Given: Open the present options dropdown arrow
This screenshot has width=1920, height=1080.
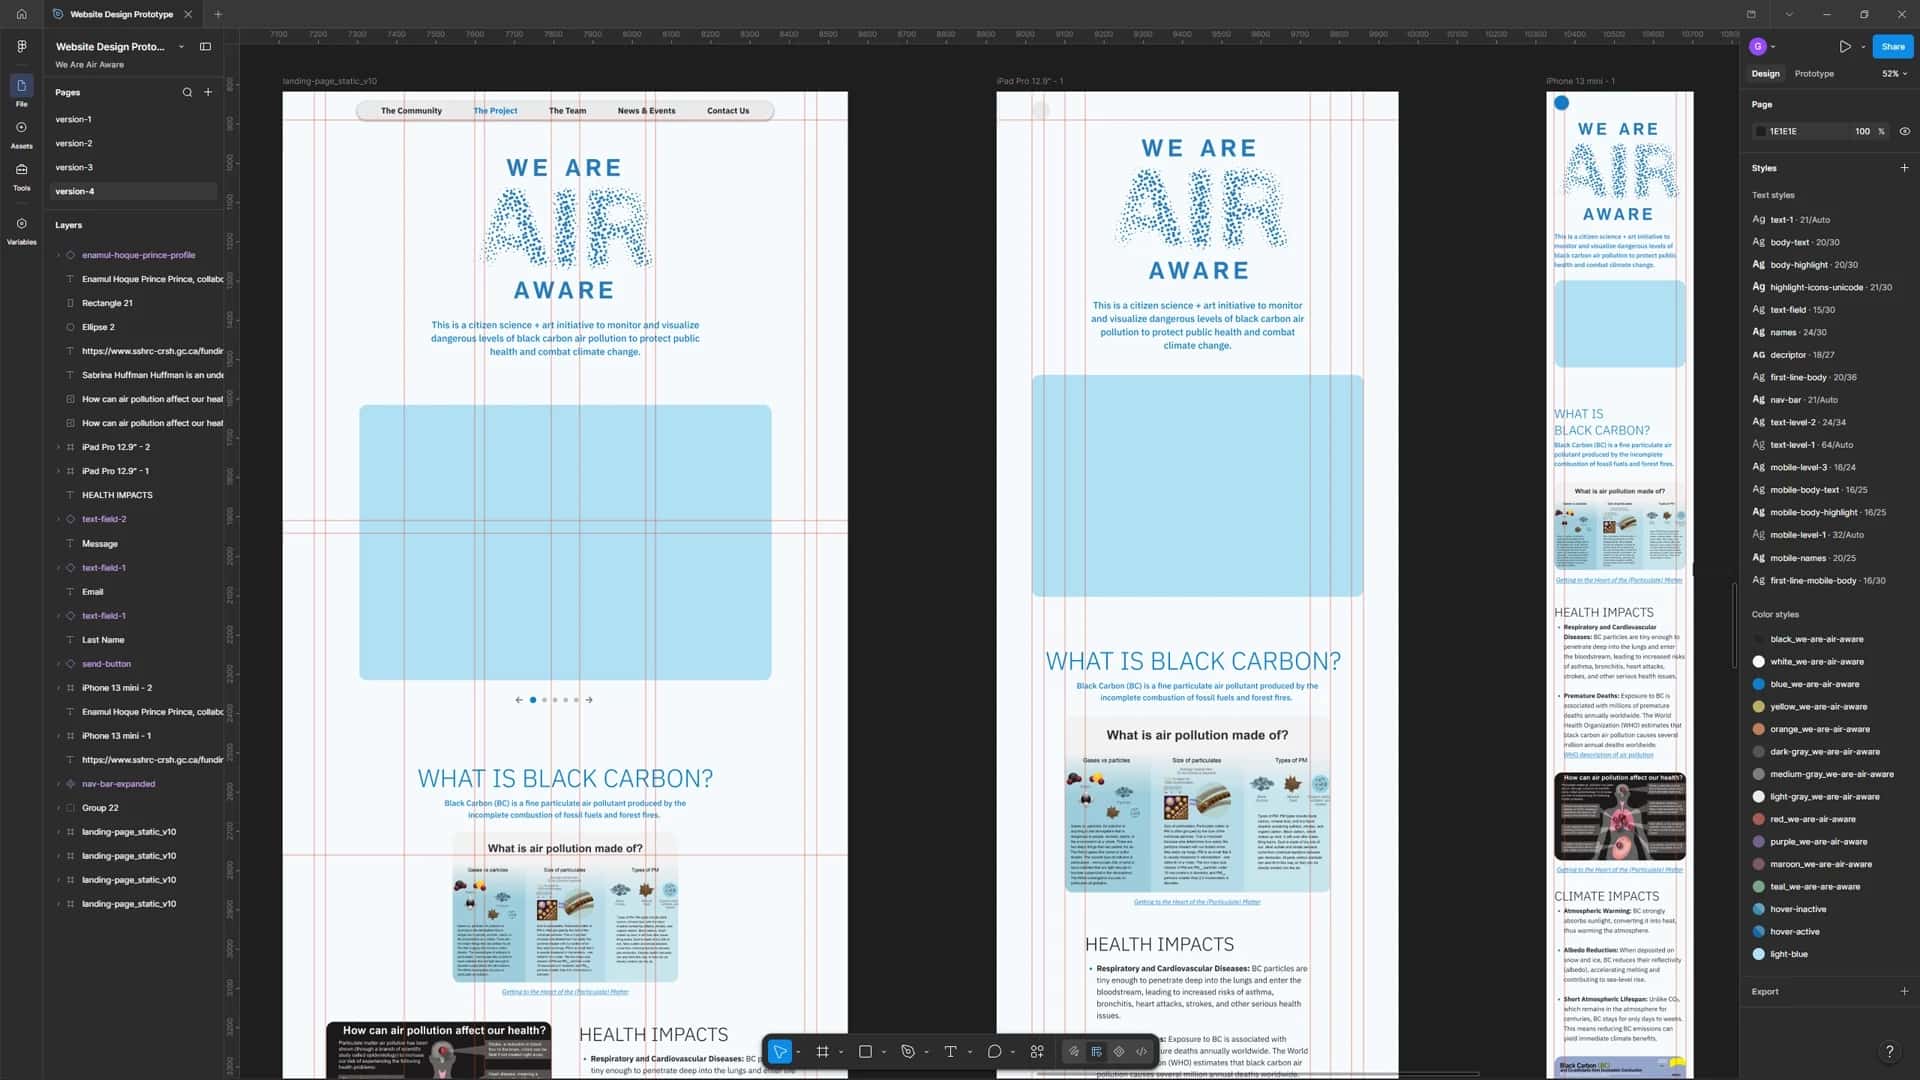Looking at the screenshot, I should pyautogui.click(x=1863, y=47).
